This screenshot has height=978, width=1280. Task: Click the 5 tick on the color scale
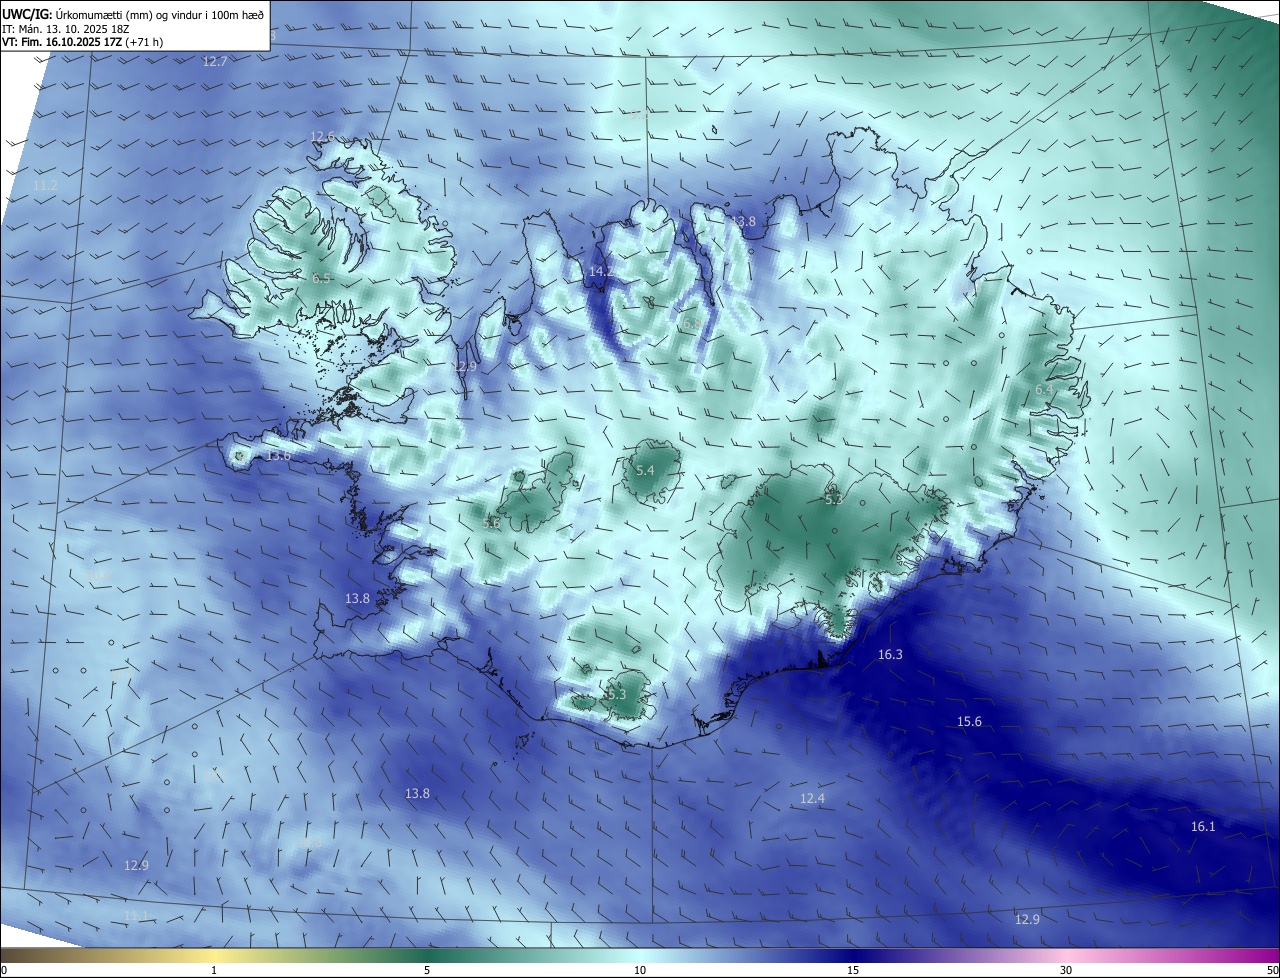tap(427, 970)
